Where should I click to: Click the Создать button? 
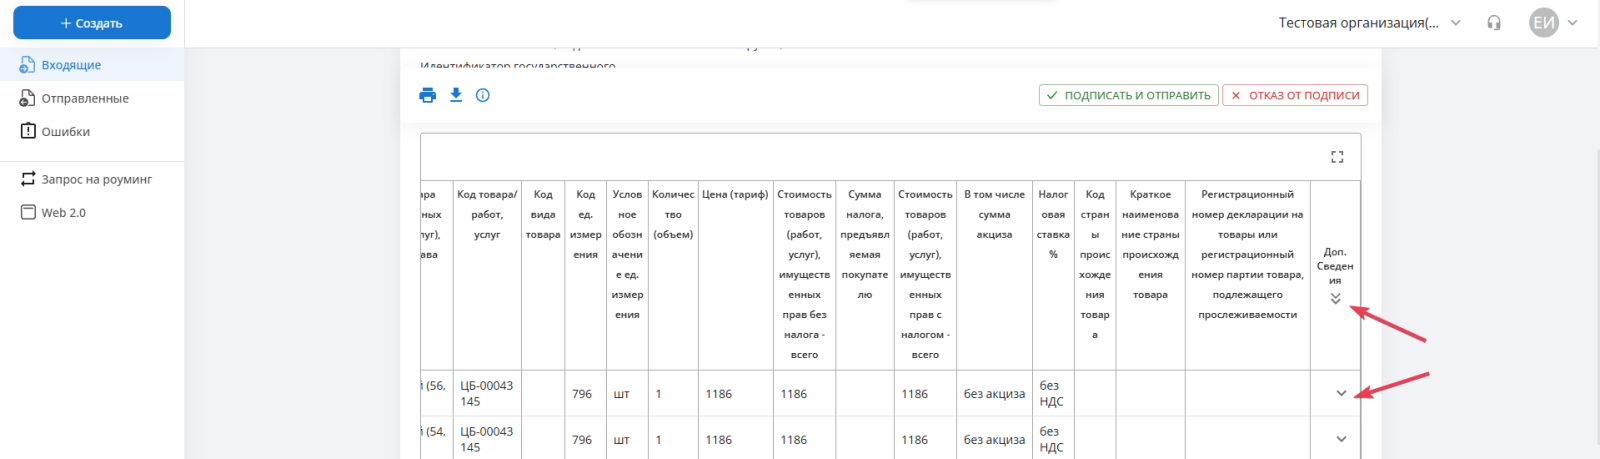tap(92, 23)
